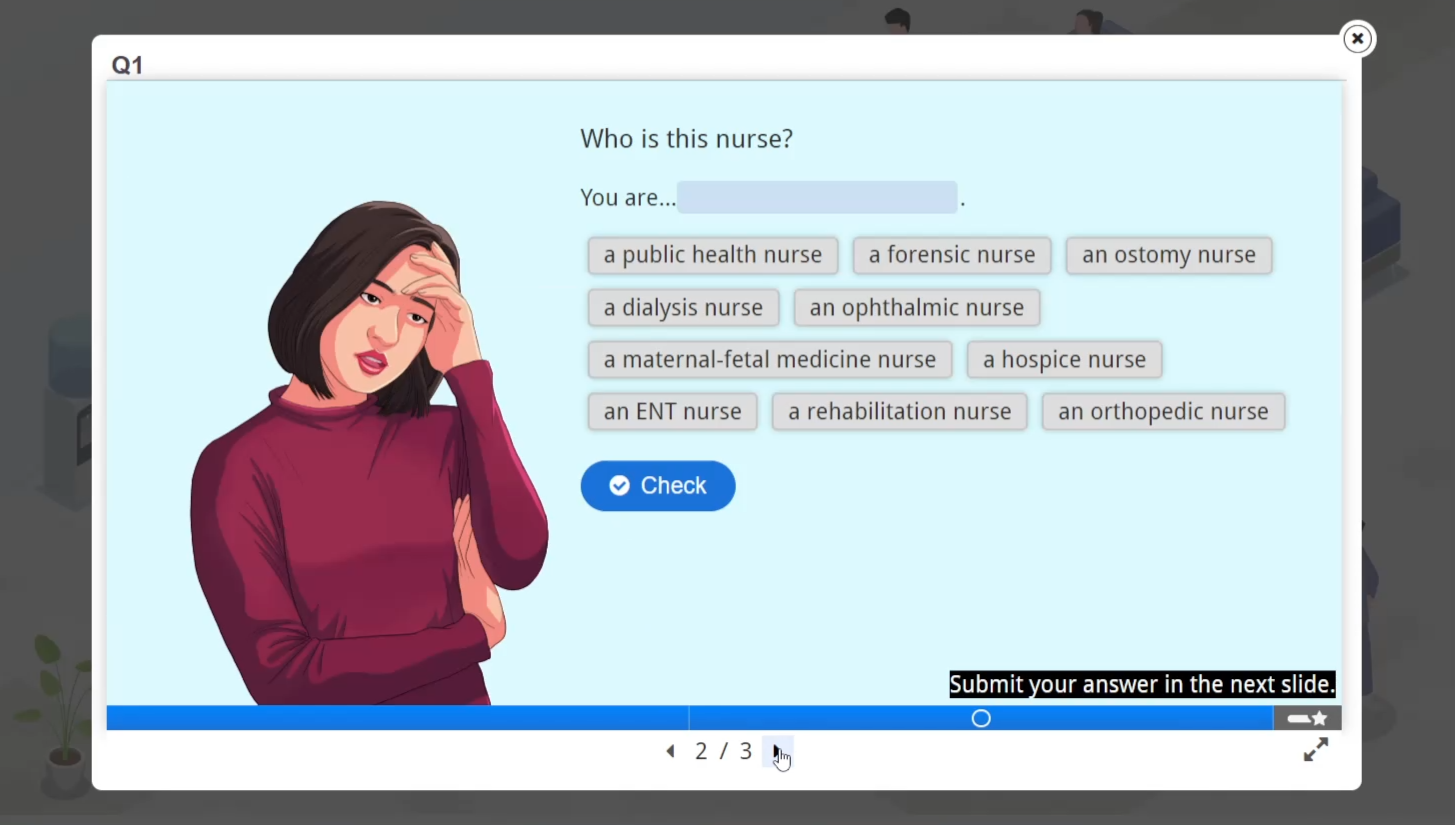Choose the 'an ENT nurse' answer
The width and height of the screenshot is (1455, 825).
point(672,412)
